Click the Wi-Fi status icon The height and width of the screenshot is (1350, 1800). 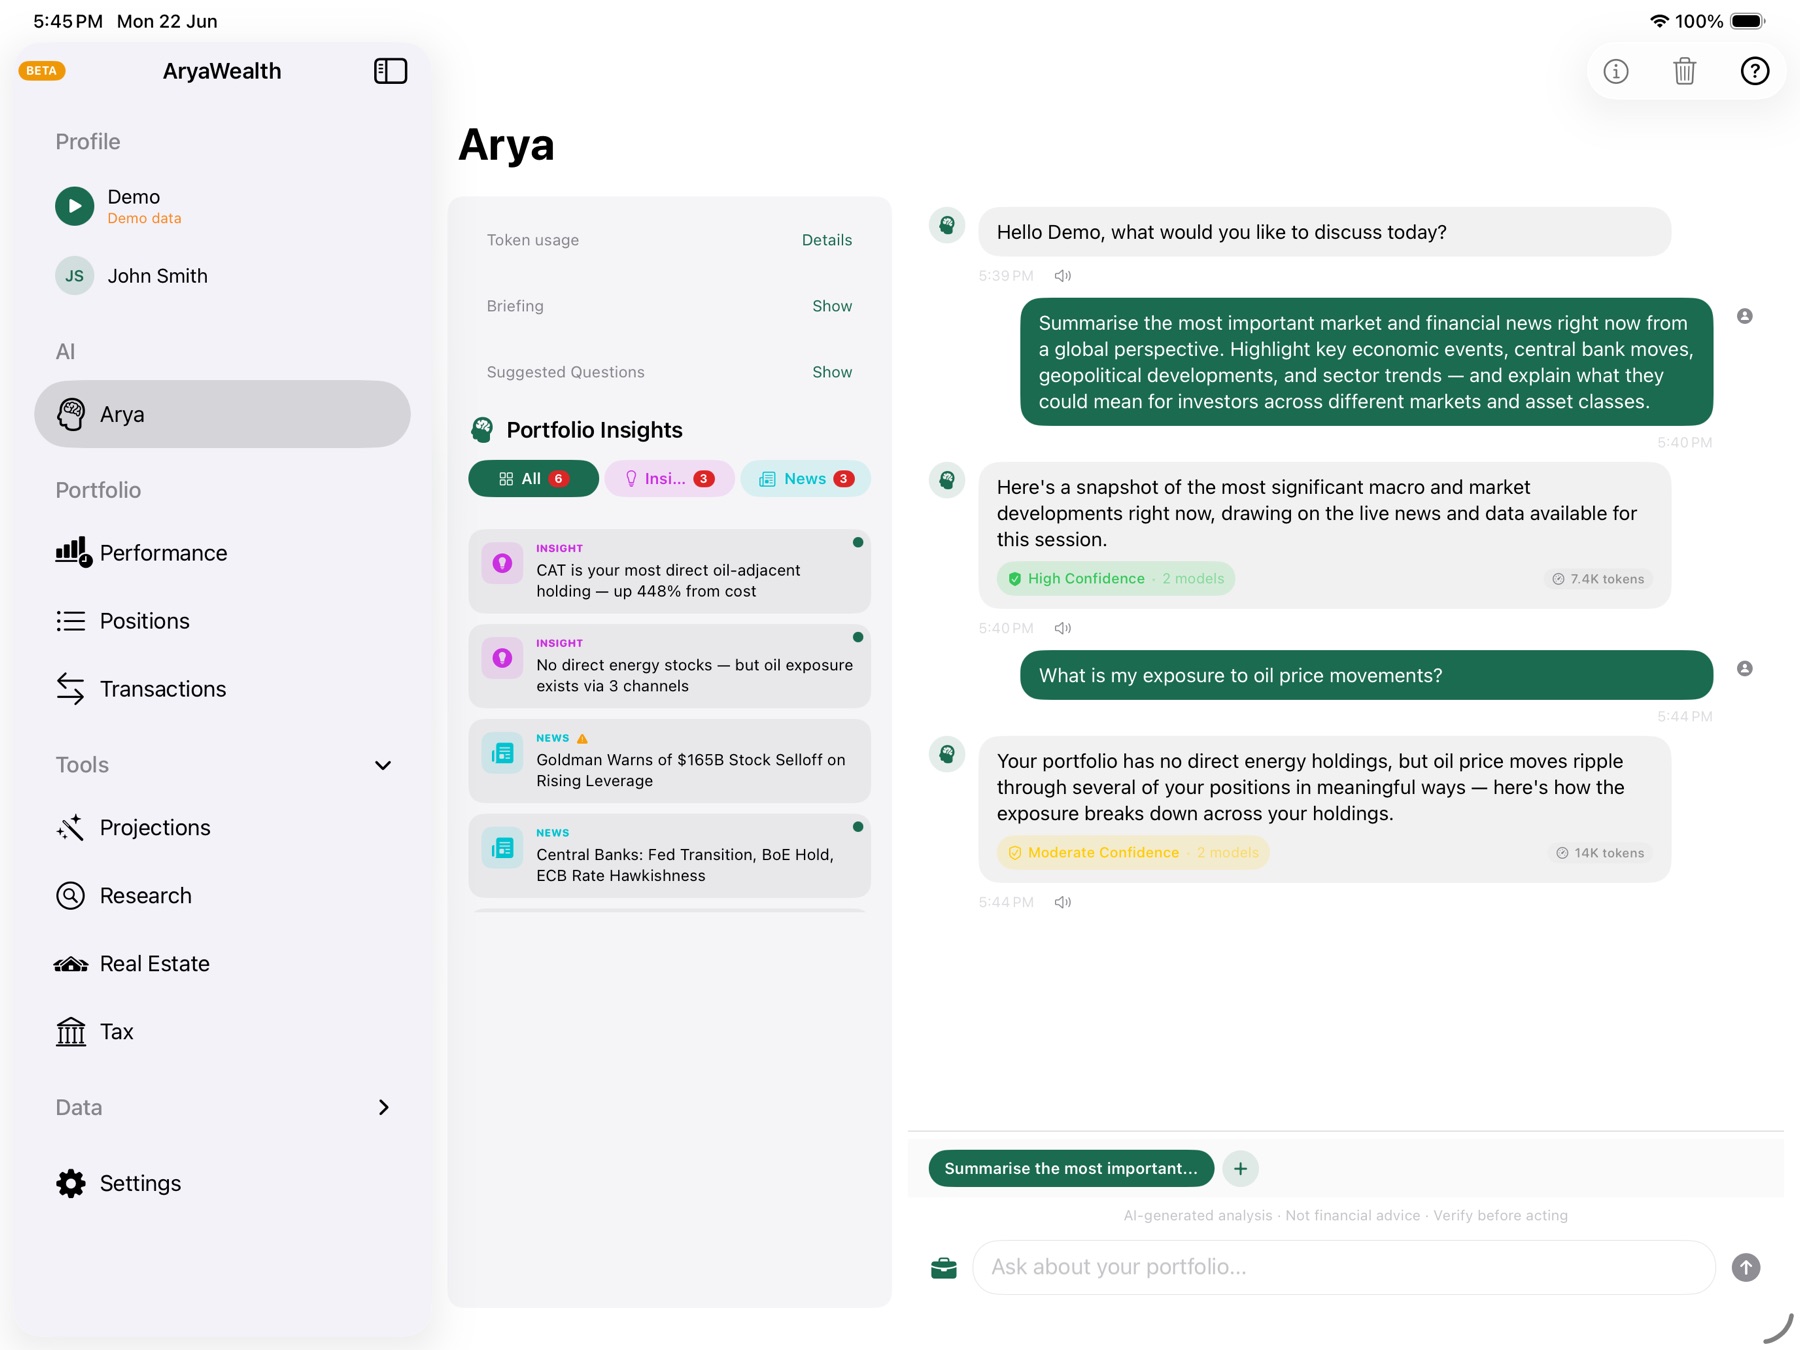click(x=1659, y=21)
